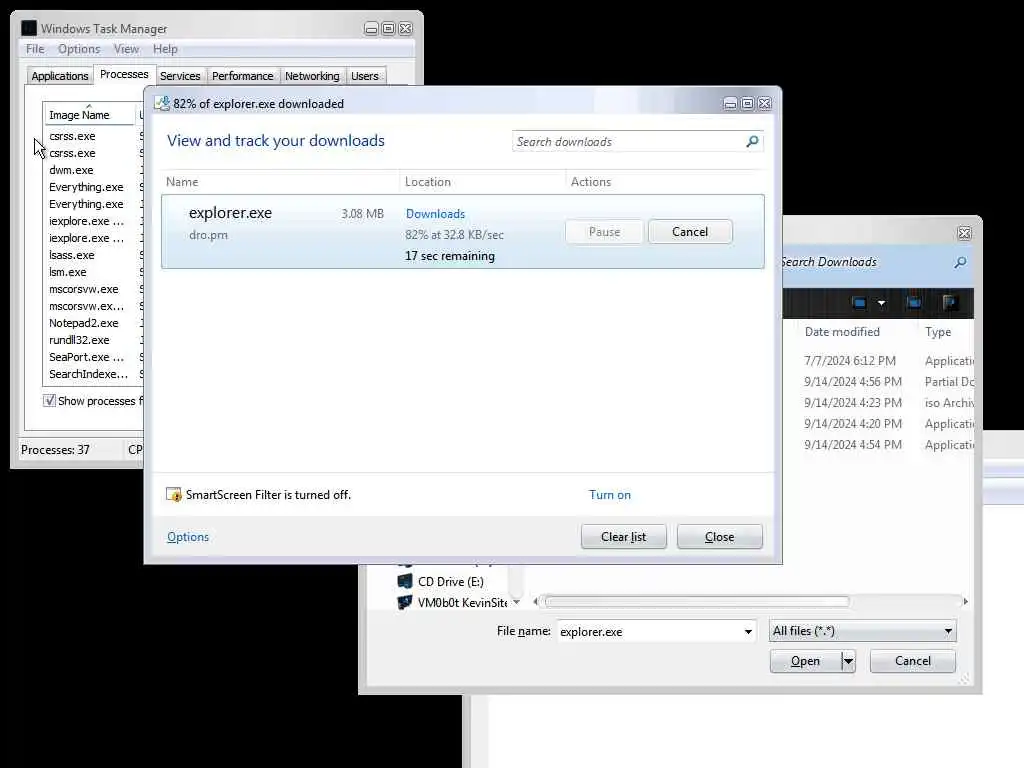The width and height of the screenshot is (1024, 768).
Task: Click the Task Manager title bar icon
Action: (x=29, y=28)
